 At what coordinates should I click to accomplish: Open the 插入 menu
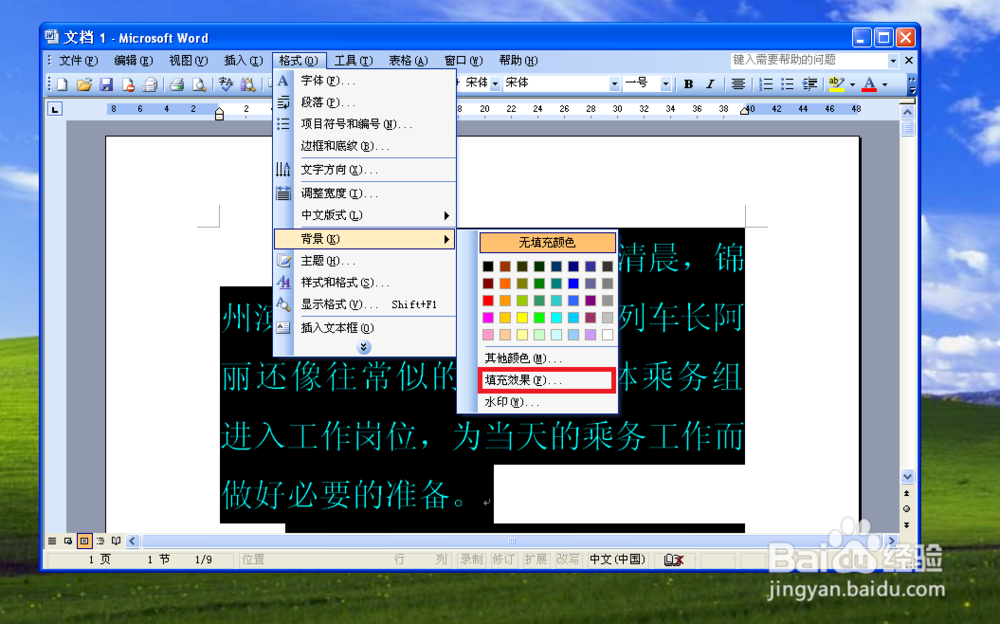(243, 61)
